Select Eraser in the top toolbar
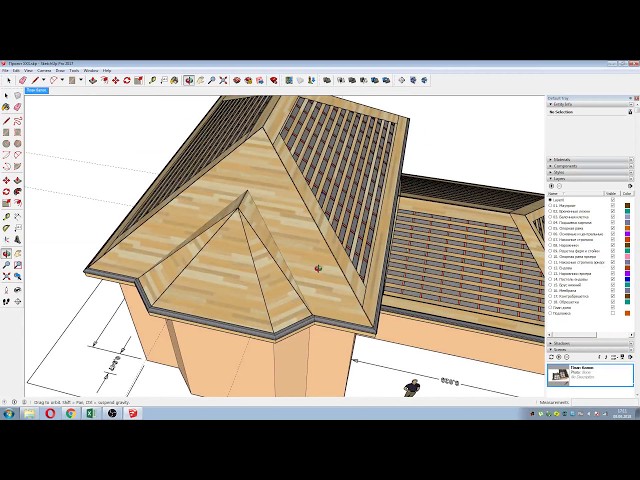Viewport: 640px width, 480px height. (x=23, y=80)
